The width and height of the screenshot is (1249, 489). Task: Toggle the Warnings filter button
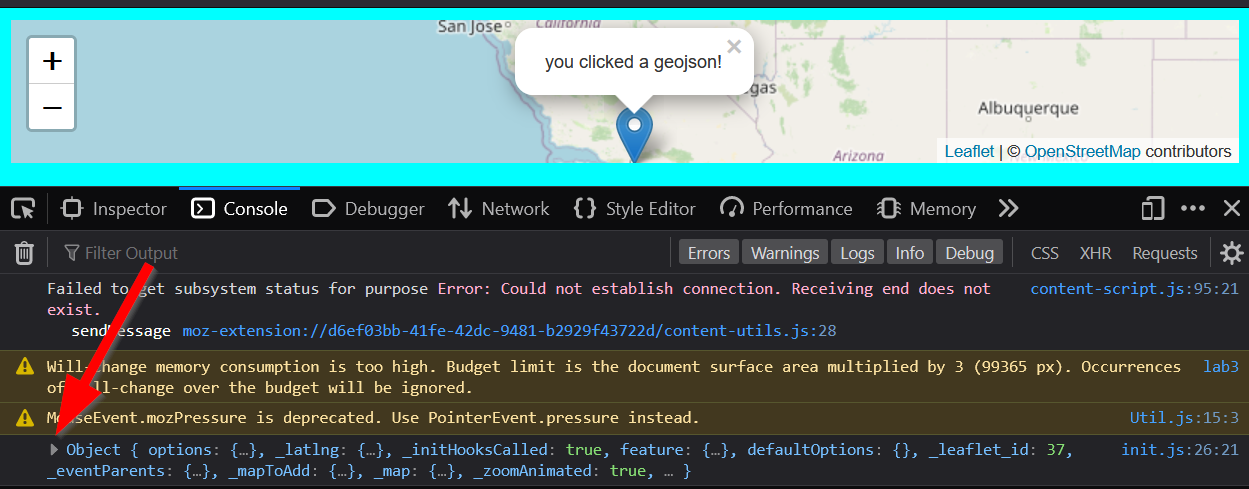pyautogui.click(x=785, y=253)
